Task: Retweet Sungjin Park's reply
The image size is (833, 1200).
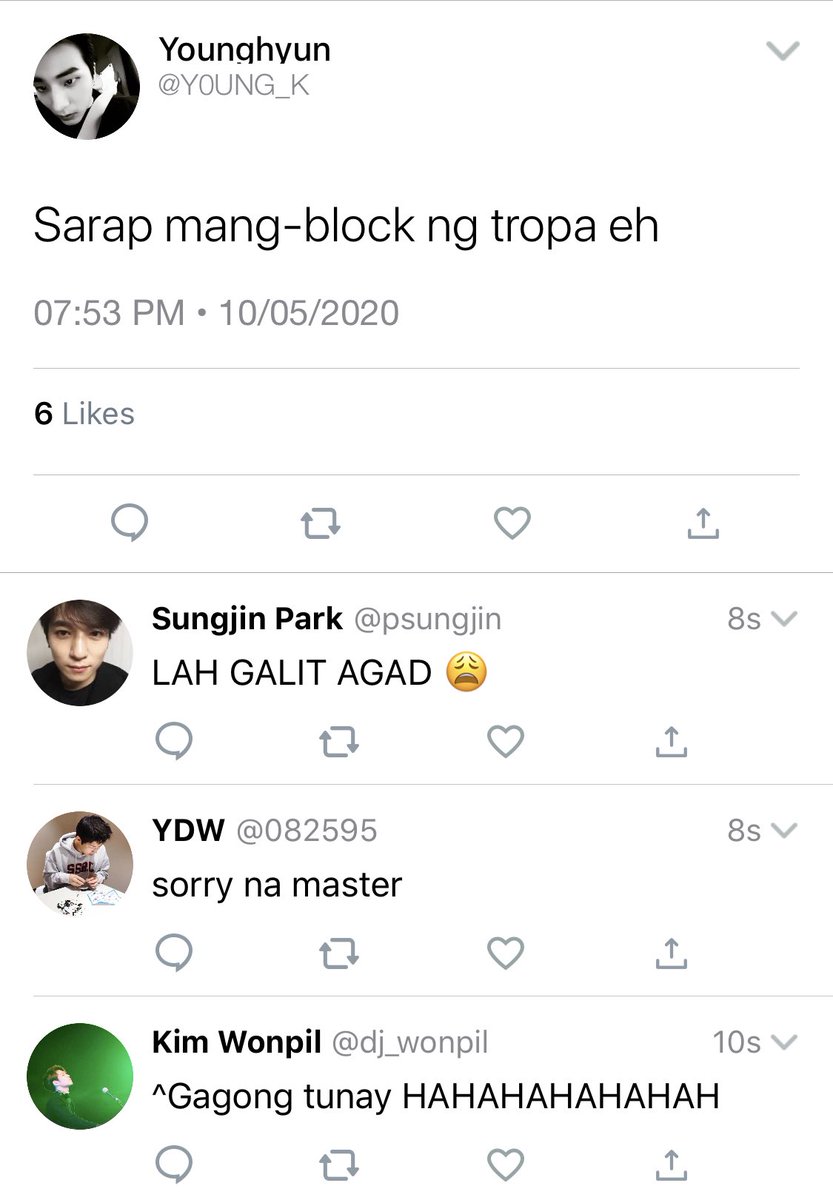Action: point(339,741)
